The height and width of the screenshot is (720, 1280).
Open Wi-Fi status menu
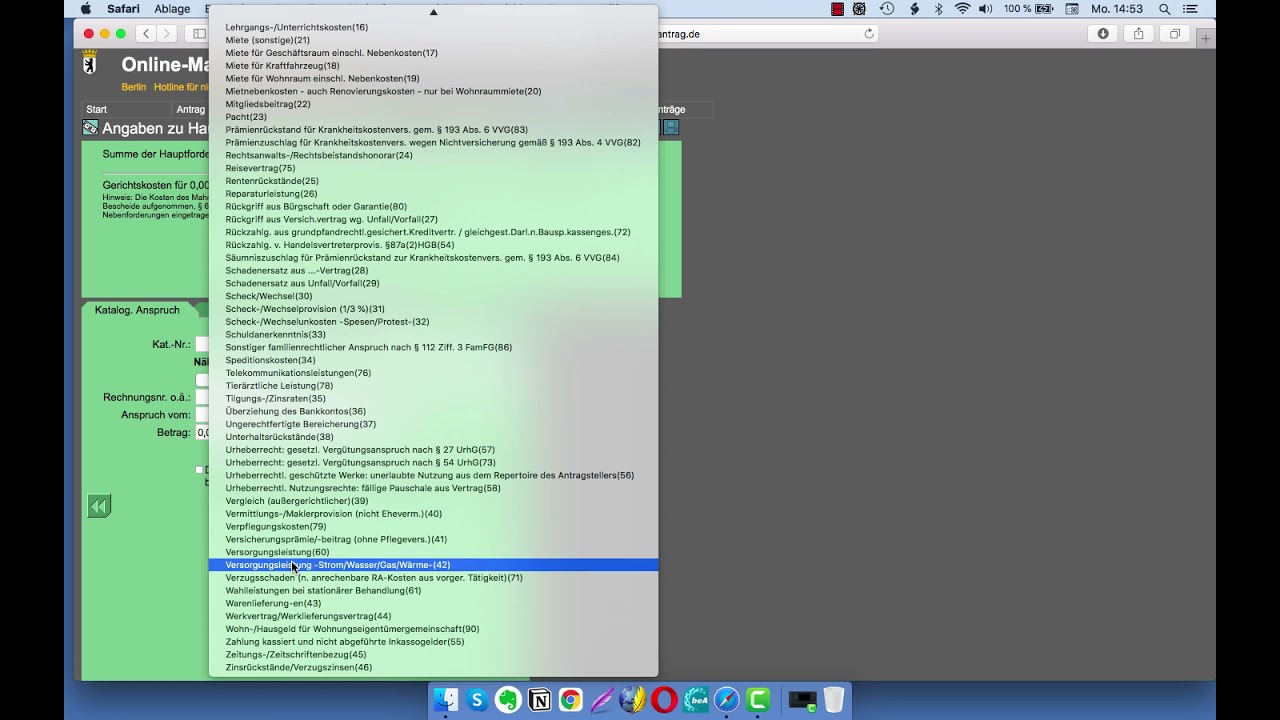[x=962, y=9]
